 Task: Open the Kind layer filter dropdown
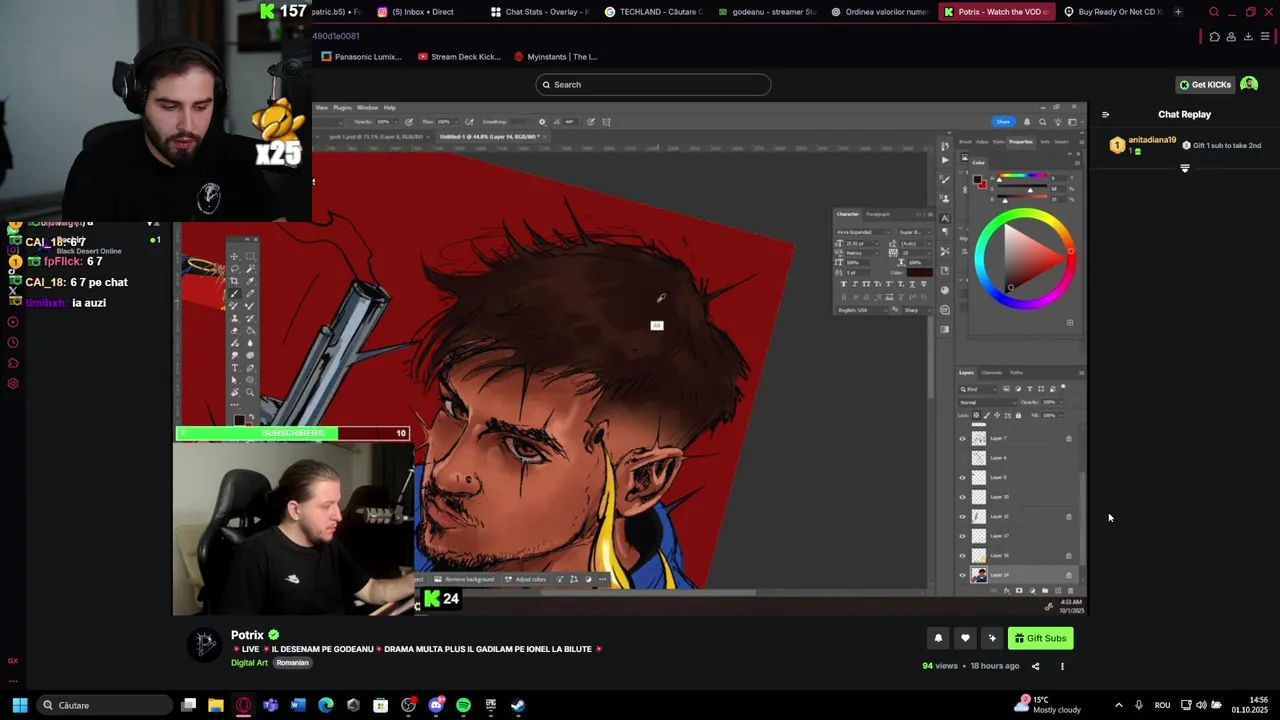coord(978,389)
